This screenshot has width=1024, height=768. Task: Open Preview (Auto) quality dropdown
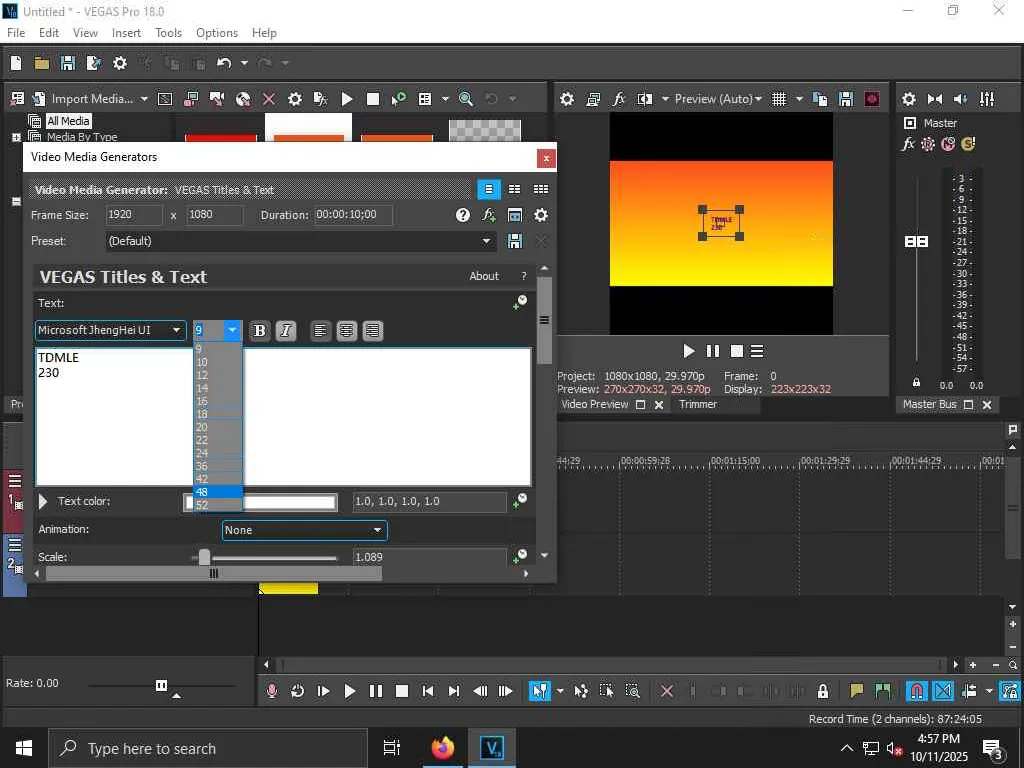click(718, 99)
